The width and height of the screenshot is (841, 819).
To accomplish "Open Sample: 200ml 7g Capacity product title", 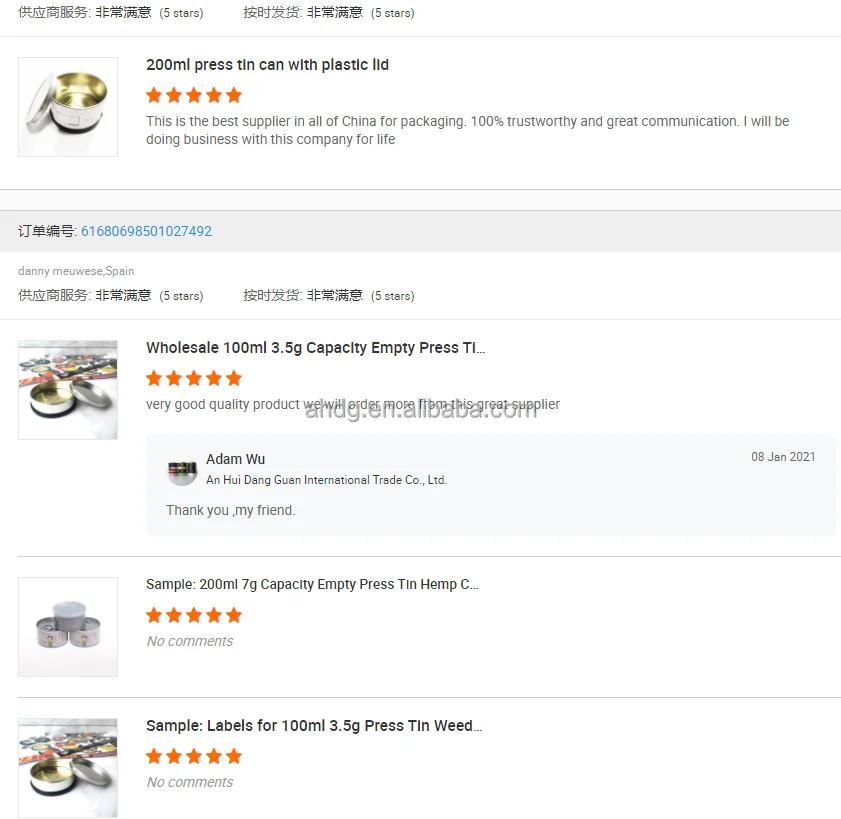I will click(x=312, y=584).
